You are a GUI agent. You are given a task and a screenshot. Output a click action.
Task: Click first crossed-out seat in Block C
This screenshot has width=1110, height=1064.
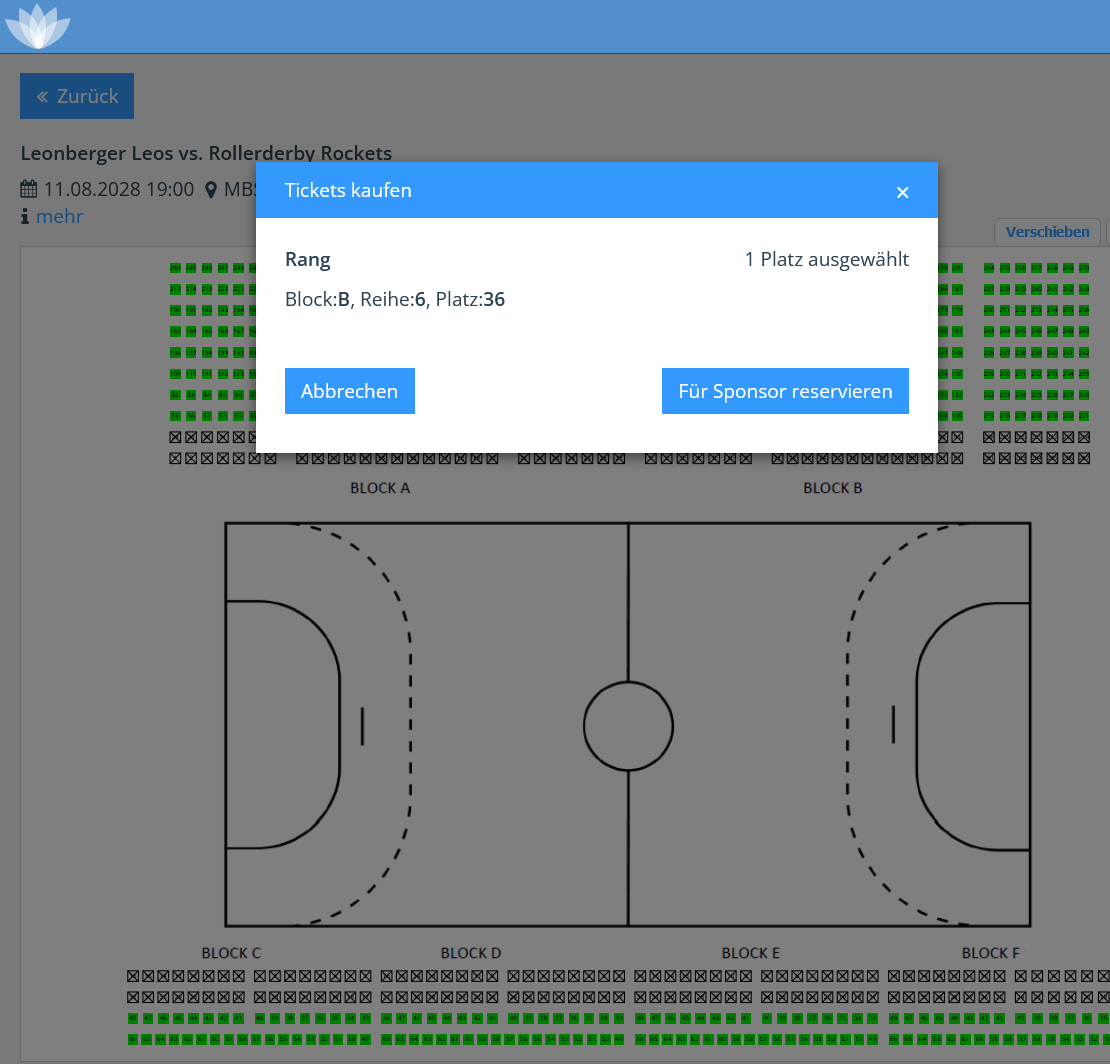tap(133, 975)
